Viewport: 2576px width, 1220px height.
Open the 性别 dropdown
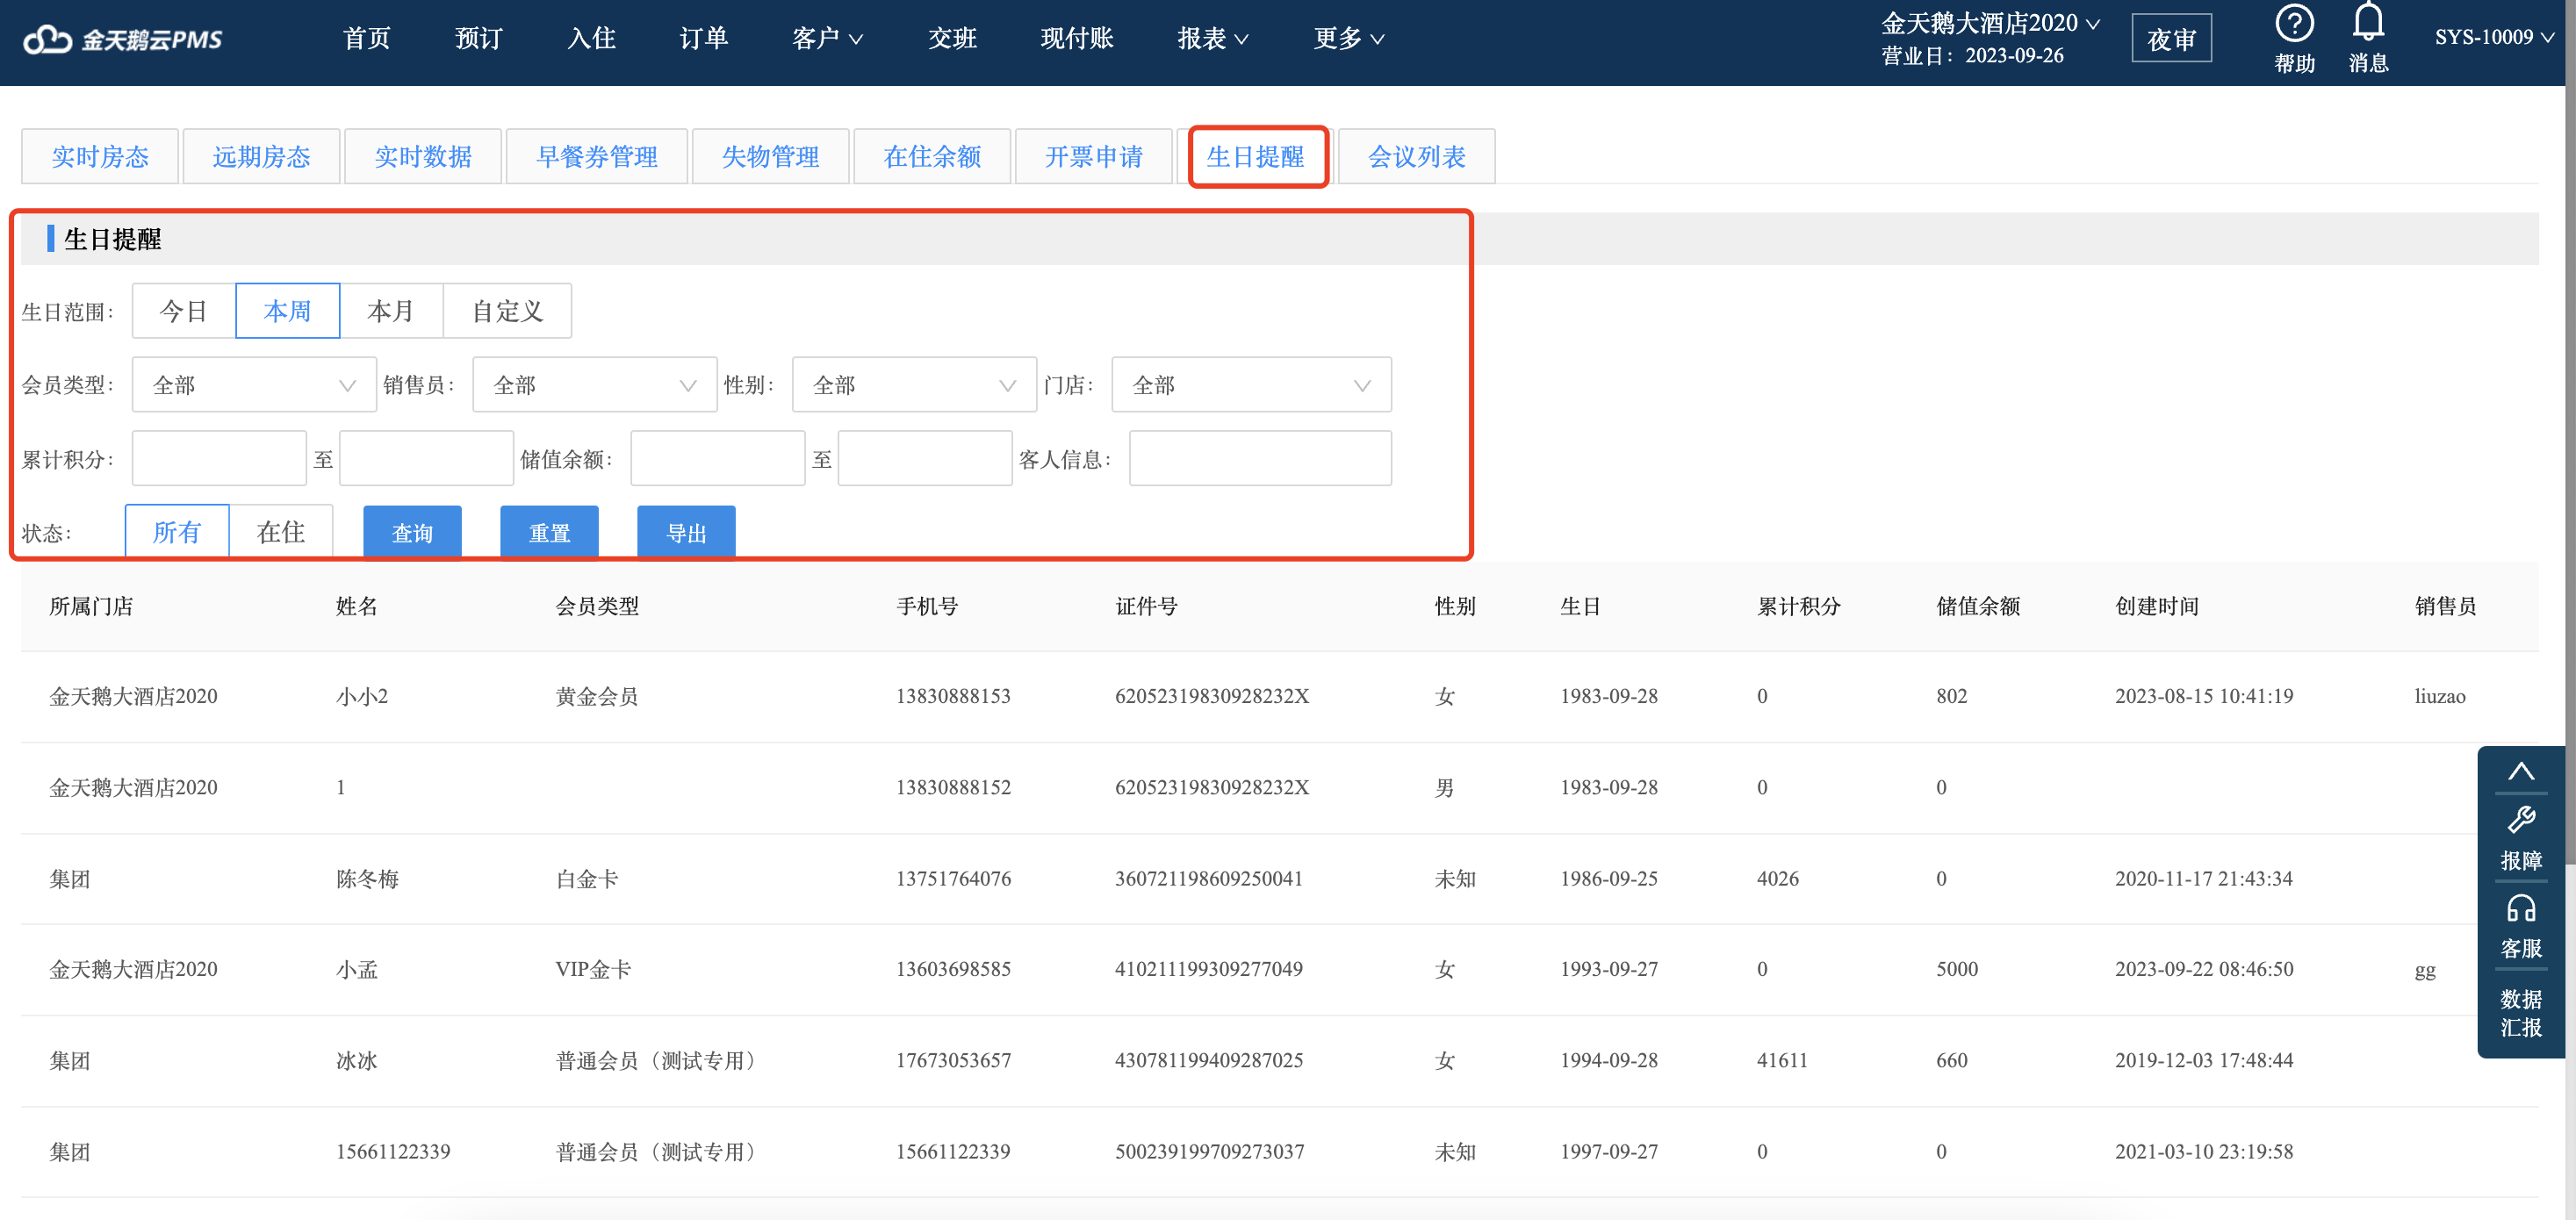coord(914,385)
